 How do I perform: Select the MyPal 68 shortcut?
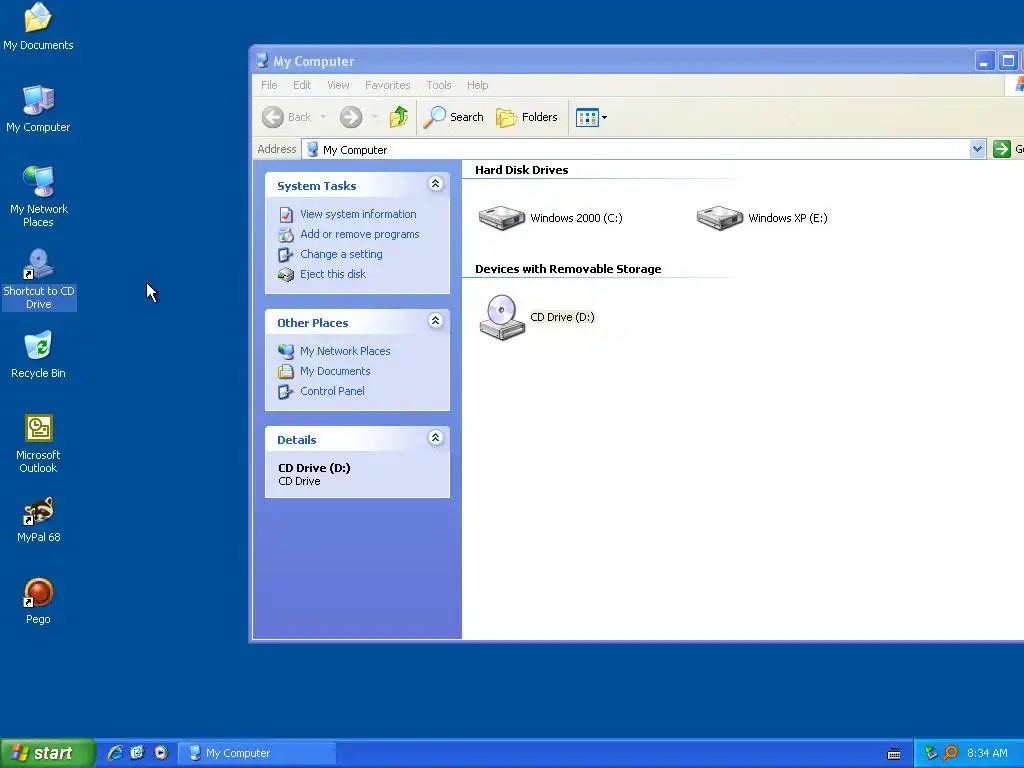pos(38,519)
